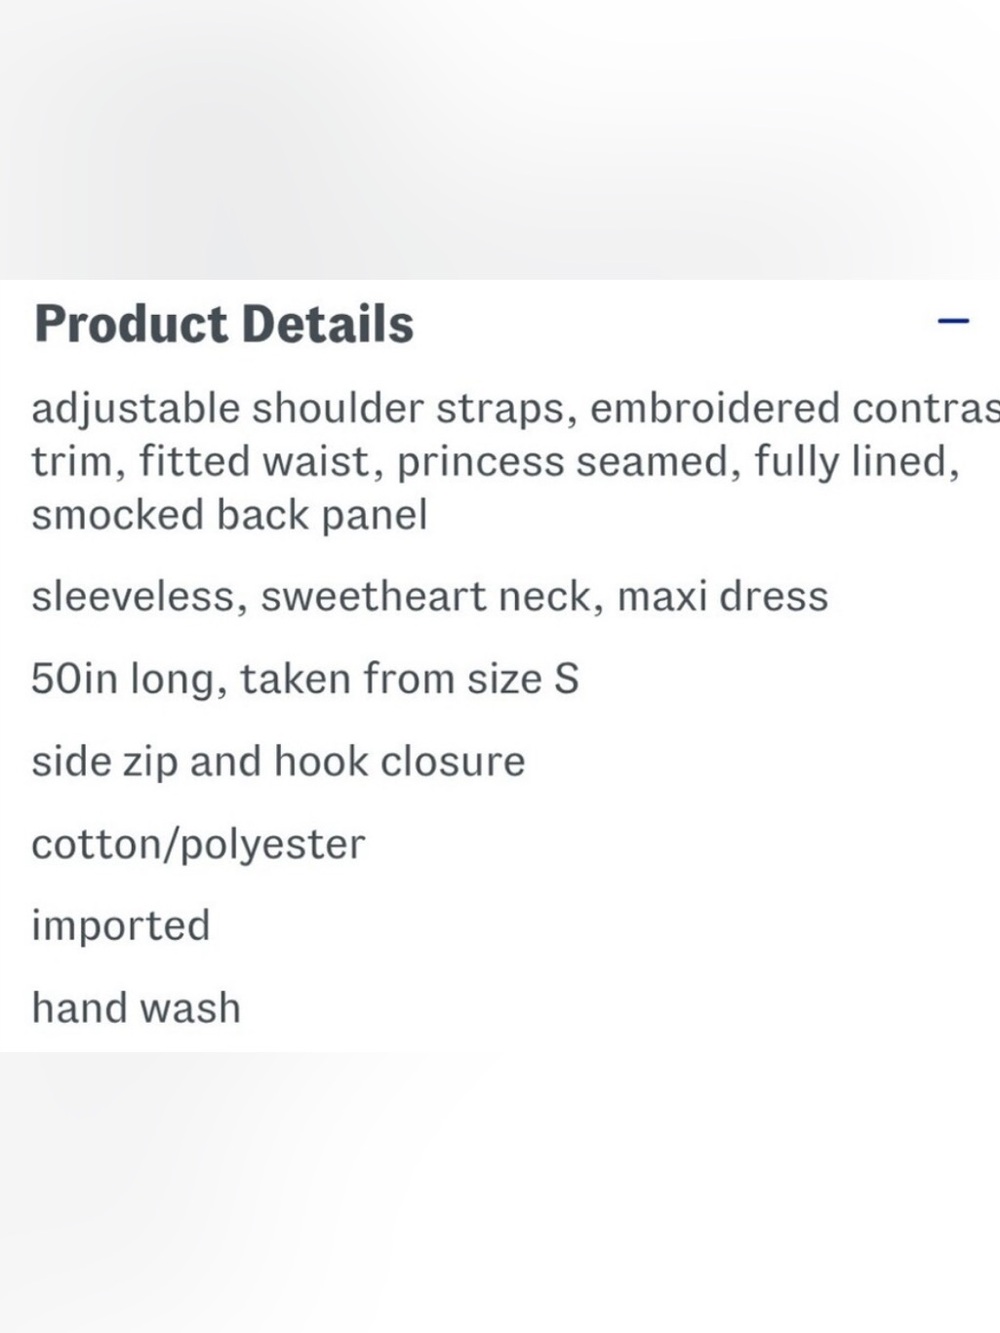Click the "cotton/polyester" material line
The height and width of the screenshot is (1333, 1000).
tap(198, 845)
